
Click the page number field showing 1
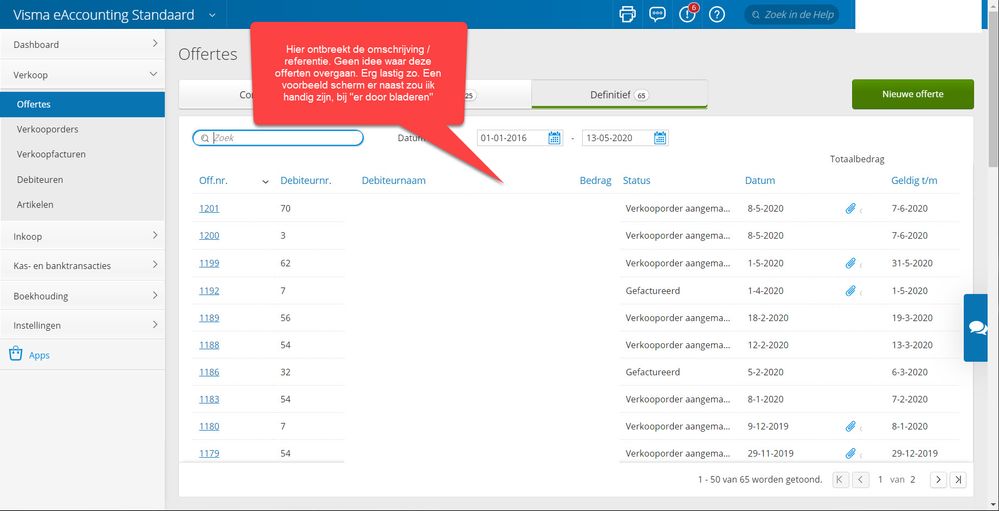coord(880,480)
